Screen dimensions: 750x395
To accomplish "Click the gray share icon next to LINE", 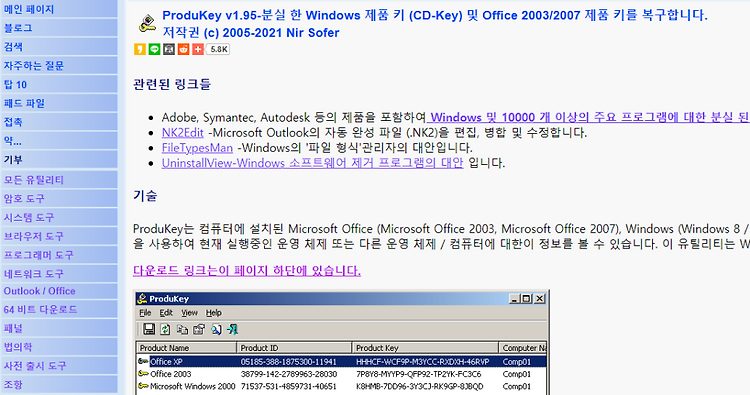I will coord(169,49).
